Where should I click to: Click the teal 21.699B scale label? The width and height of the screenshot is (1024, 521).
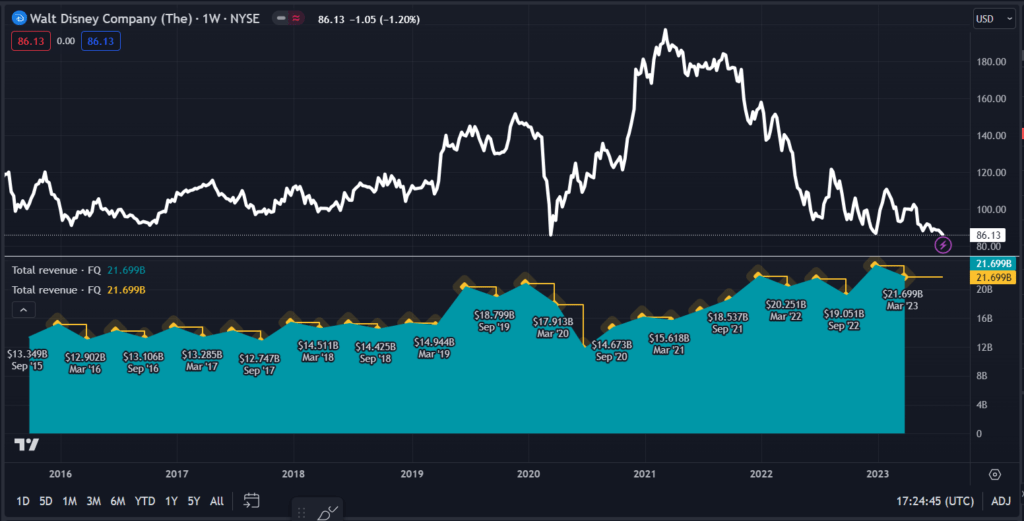click(x=993, y=264)
